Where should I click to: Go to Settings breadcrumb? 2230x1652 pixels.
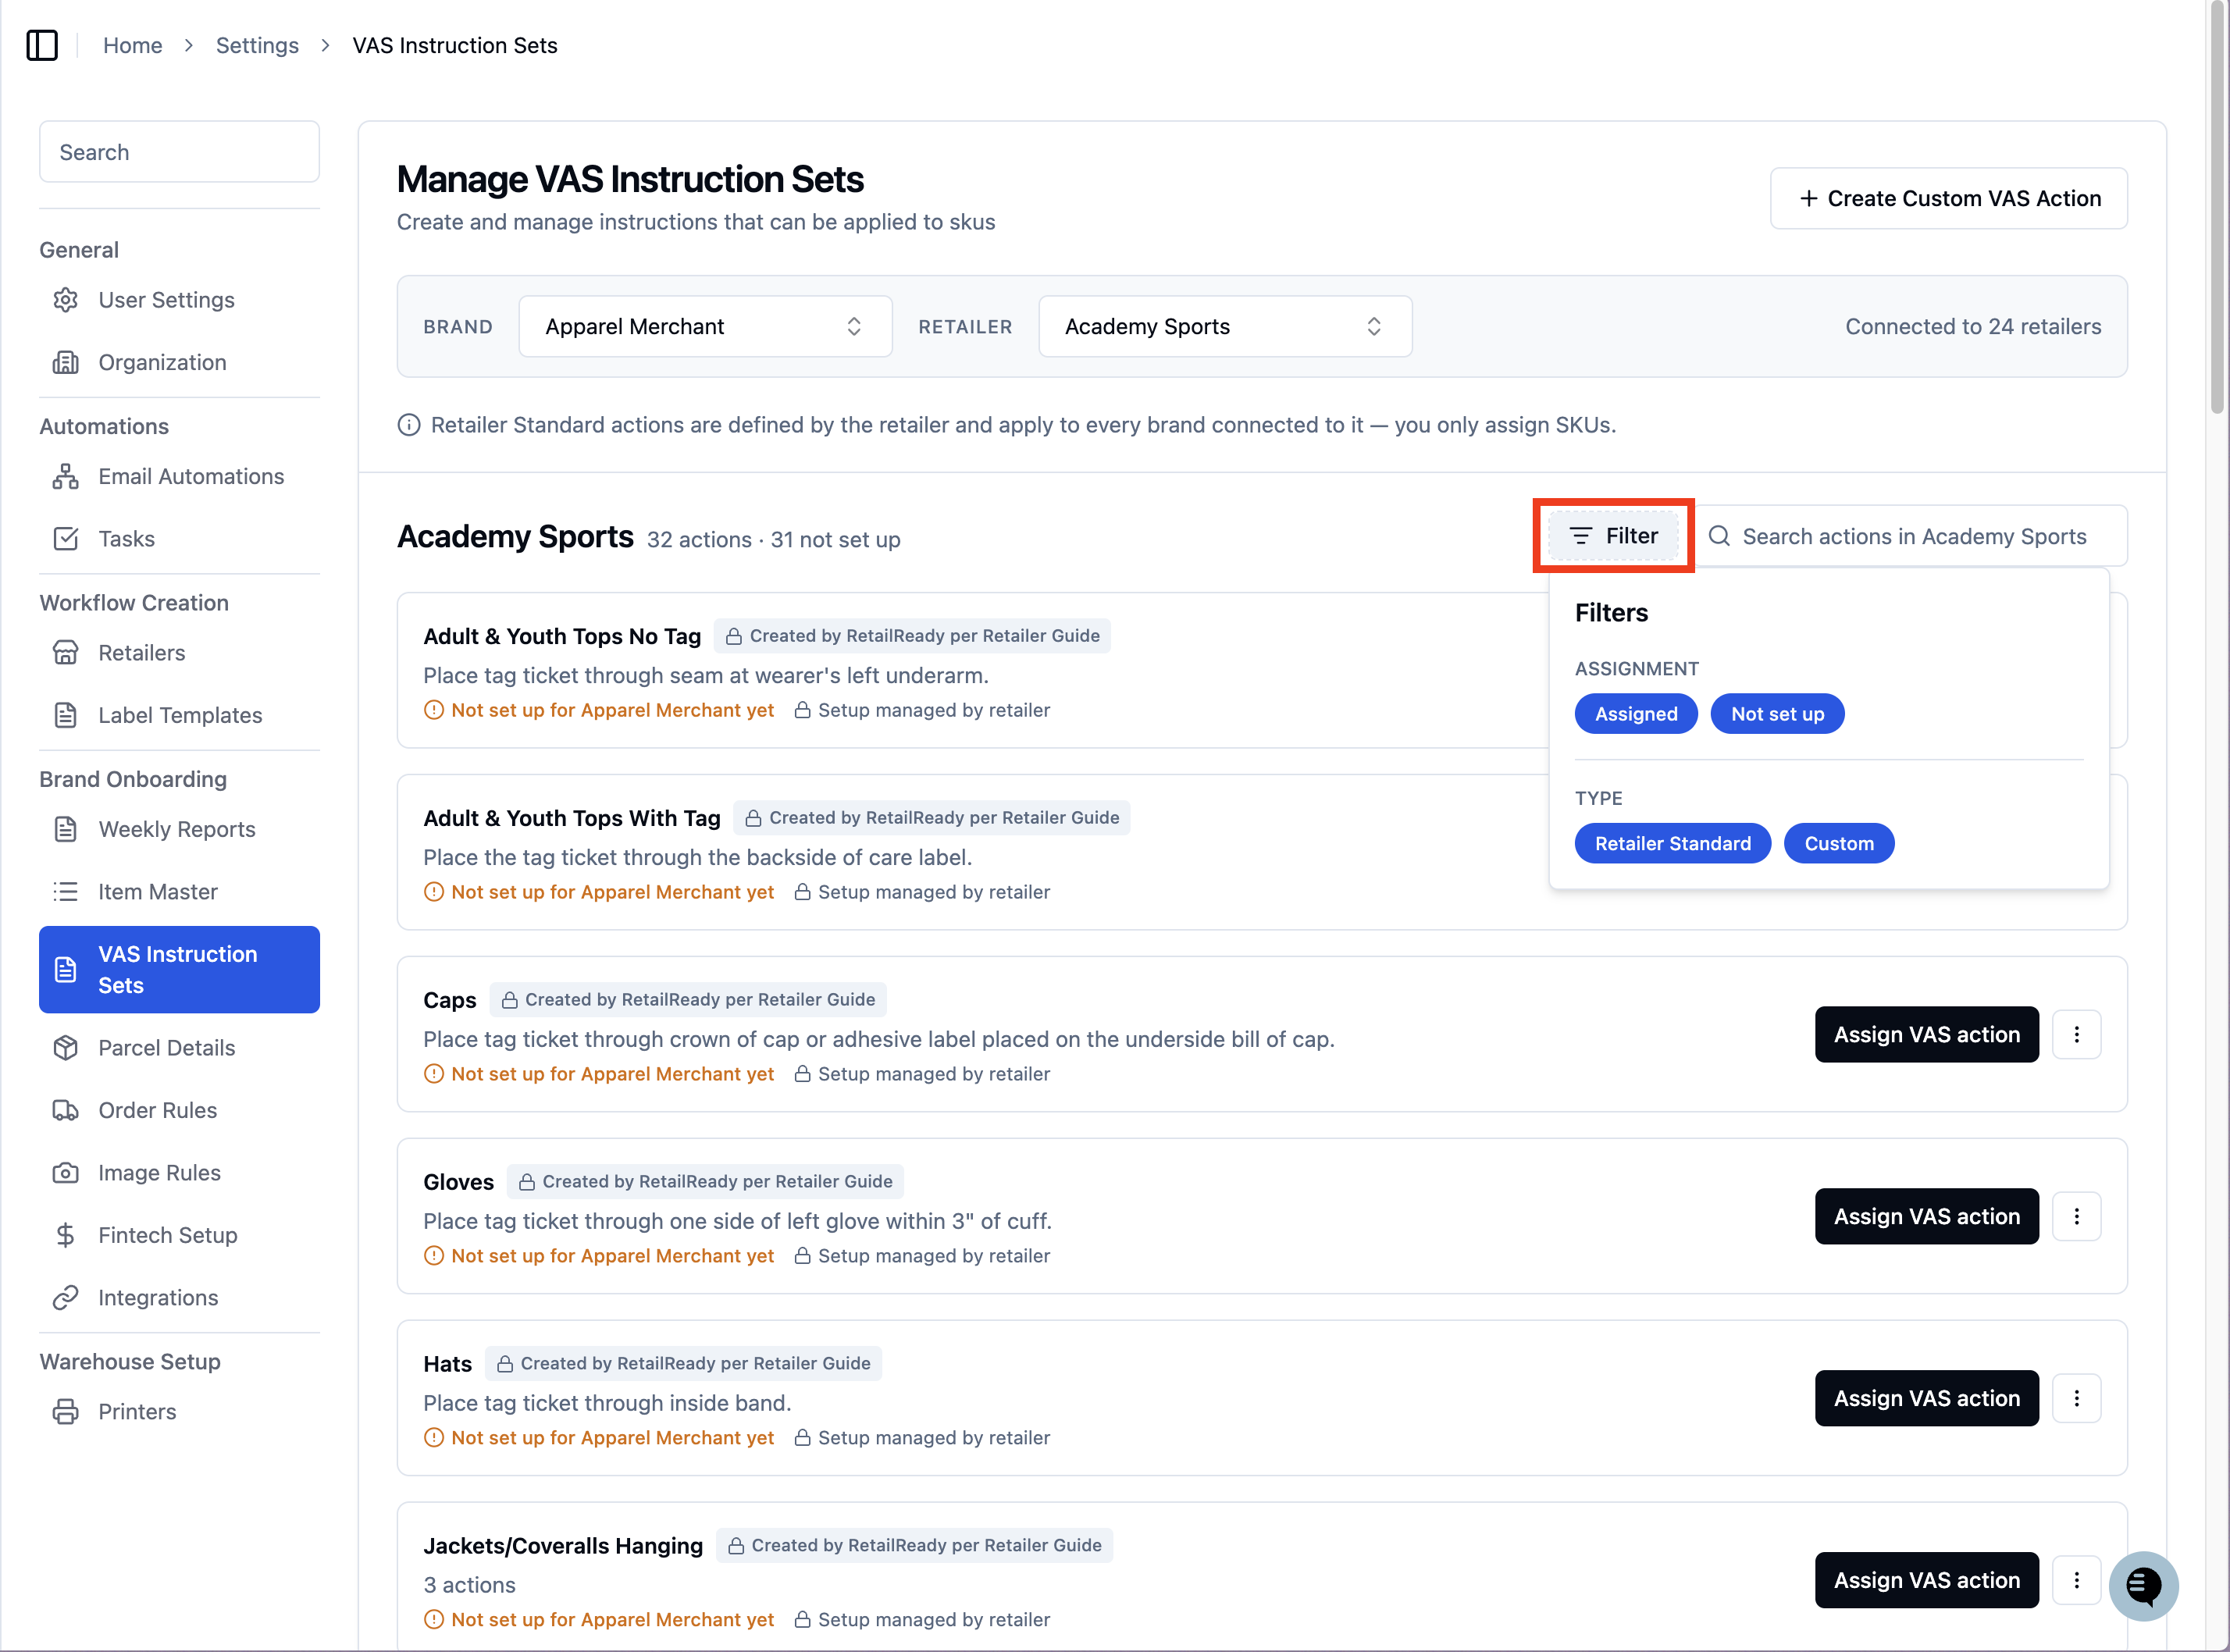[x=257, y=45]
